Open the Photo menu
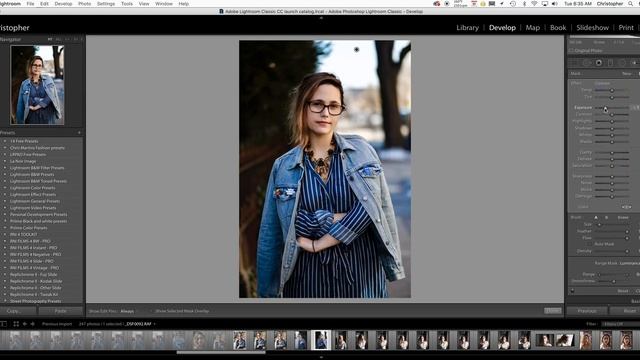The width and height of the screenshot is (640, 360). (x=84, y=4)
